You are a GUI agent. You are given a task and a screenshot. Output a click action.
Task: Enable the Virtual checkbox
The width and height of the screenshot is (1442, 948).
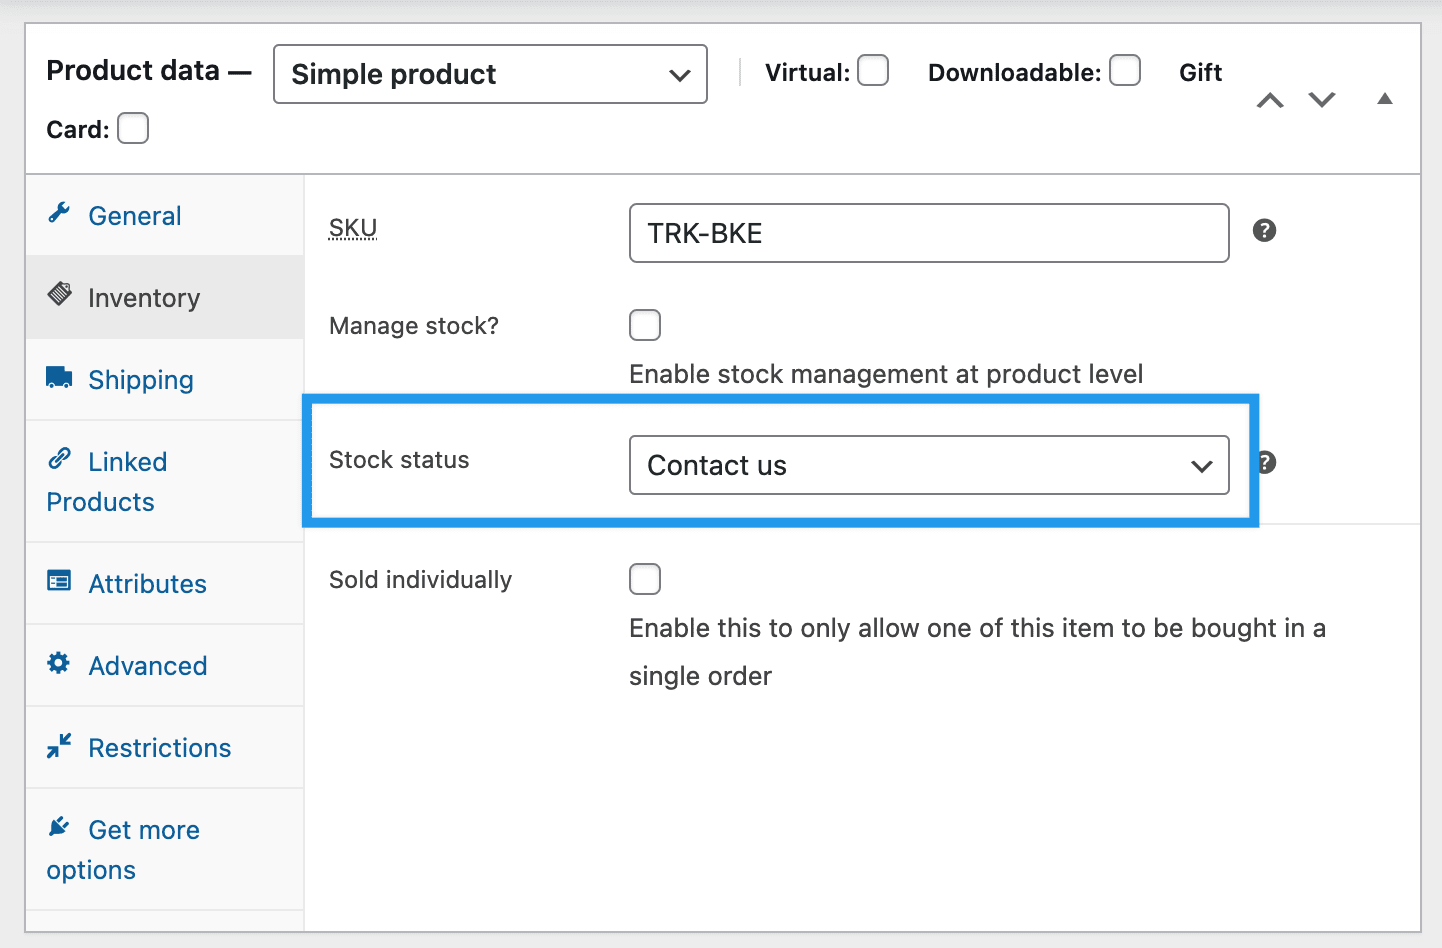click(x=873, y=71)
